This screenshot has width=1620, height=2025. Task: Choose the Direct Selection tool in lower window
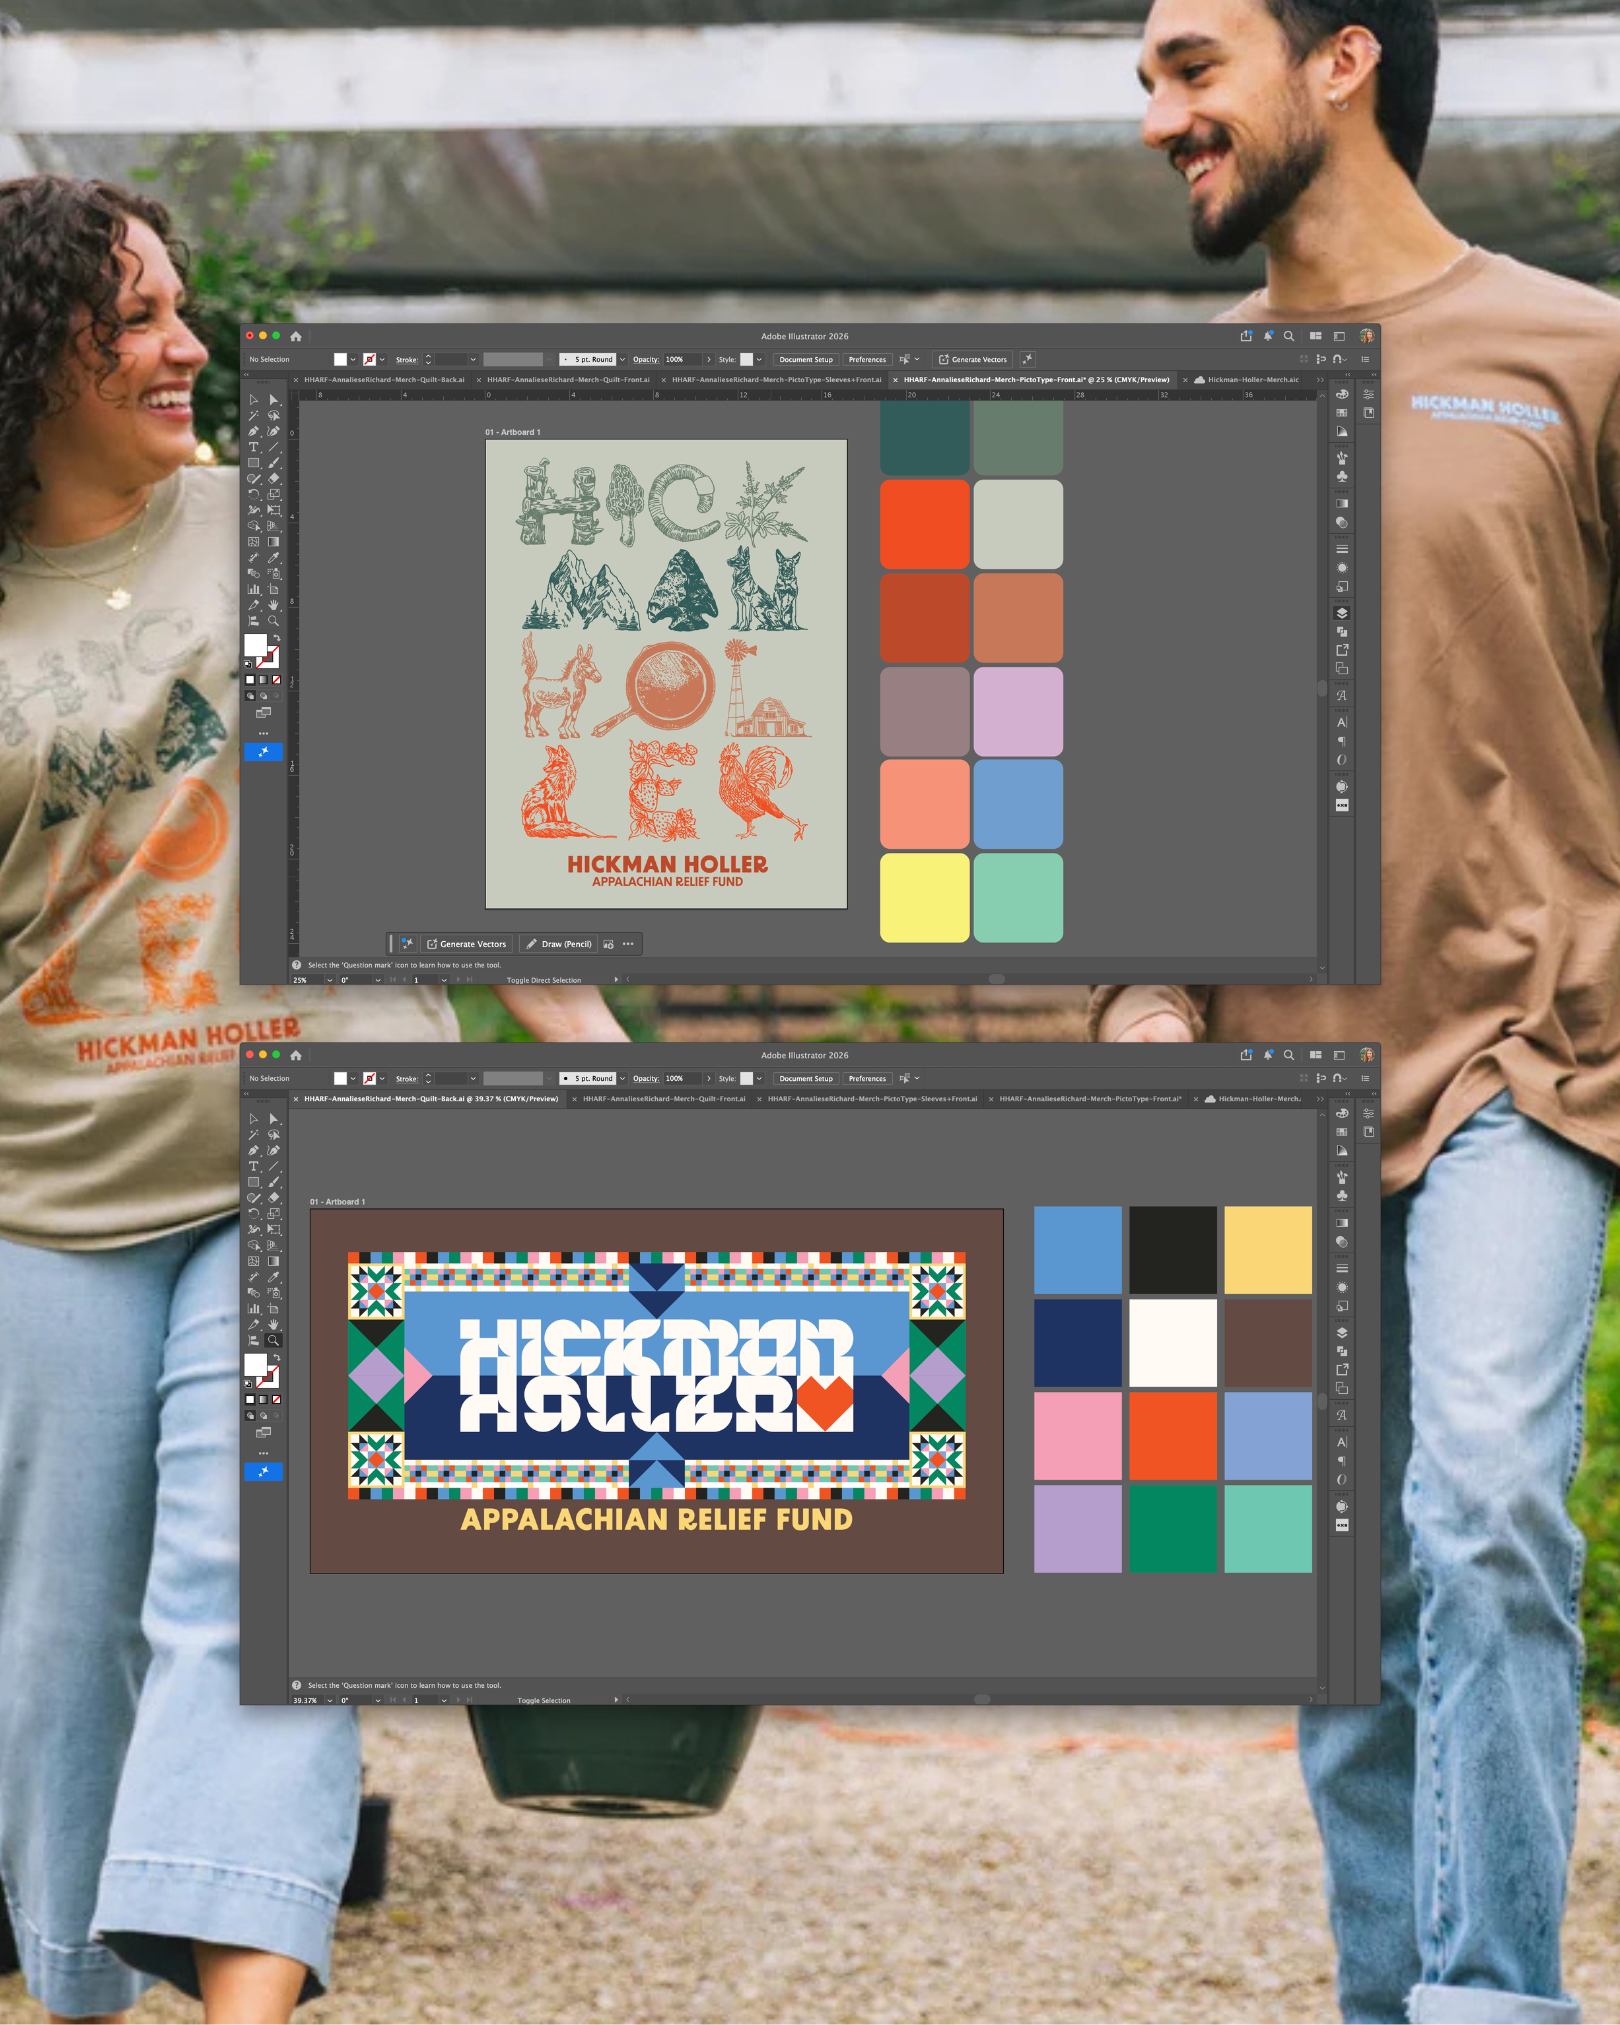click(274, 1119)
